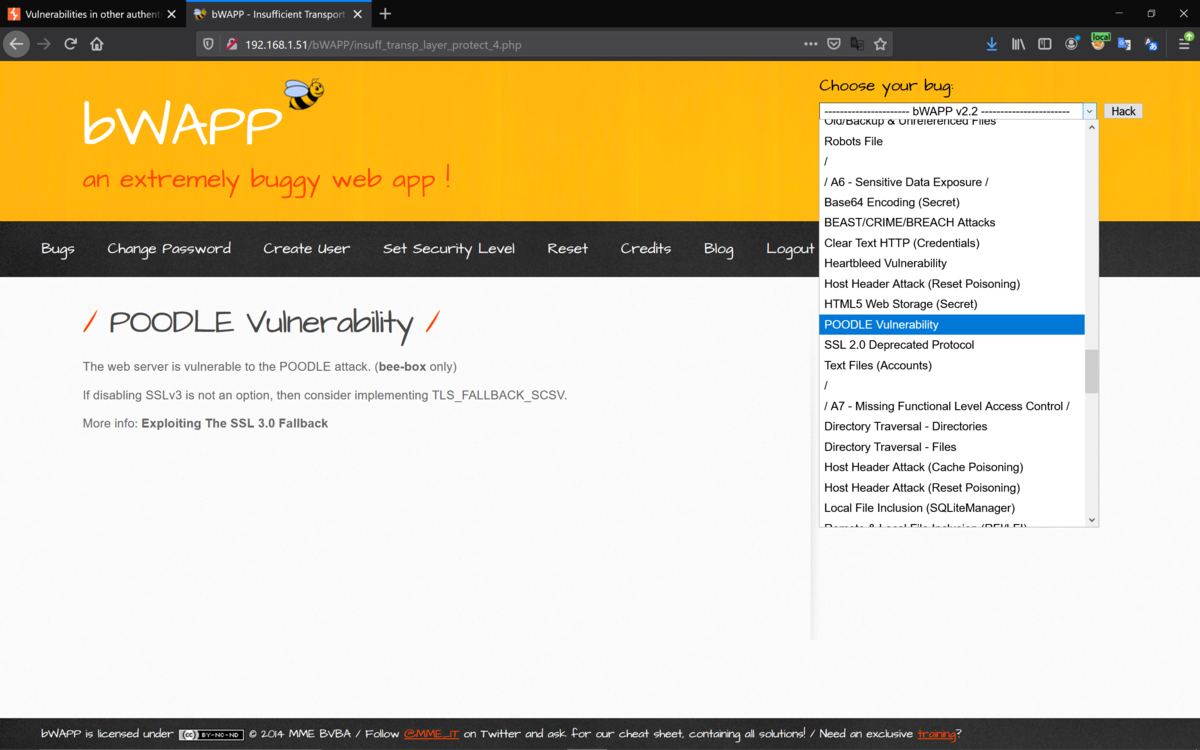Image resolution: width=1200 pixels, height=750 pixels.
Task: Go to the browser home page
Action: (x=97, y=44)
